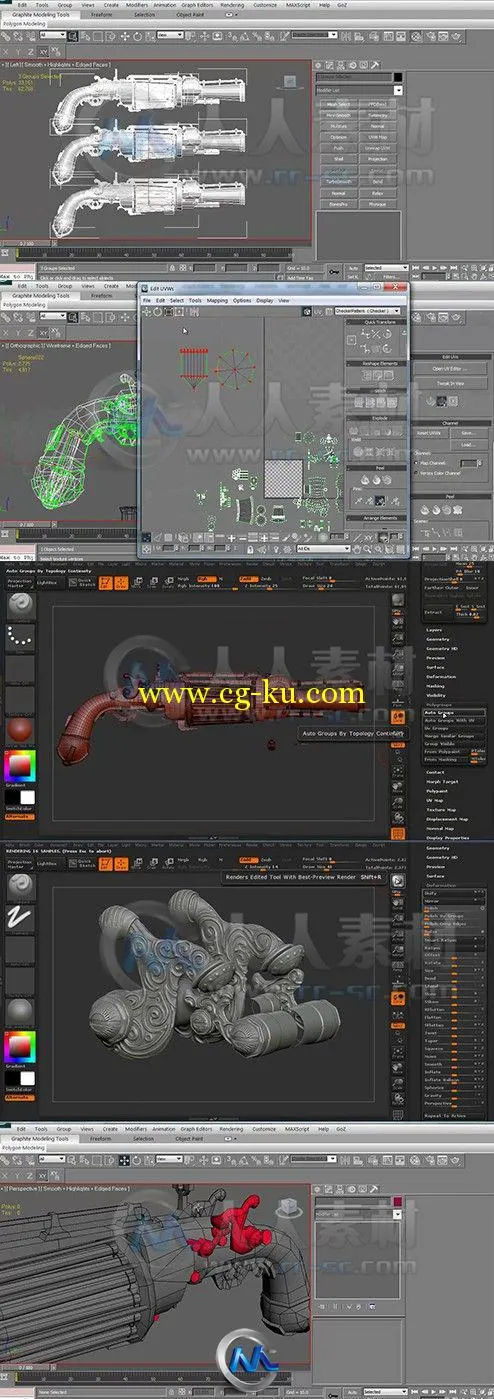Open the CheckerPattern texture dropdown
Viewport: 494px width, 1399px height.
tap(367, 311)
